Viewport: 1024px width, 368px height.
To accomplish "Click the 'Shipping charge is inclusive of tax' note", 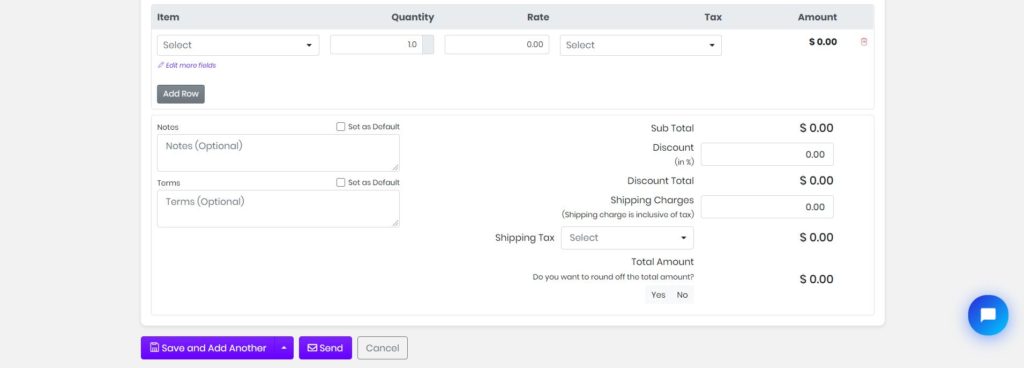I will [628, 215].
